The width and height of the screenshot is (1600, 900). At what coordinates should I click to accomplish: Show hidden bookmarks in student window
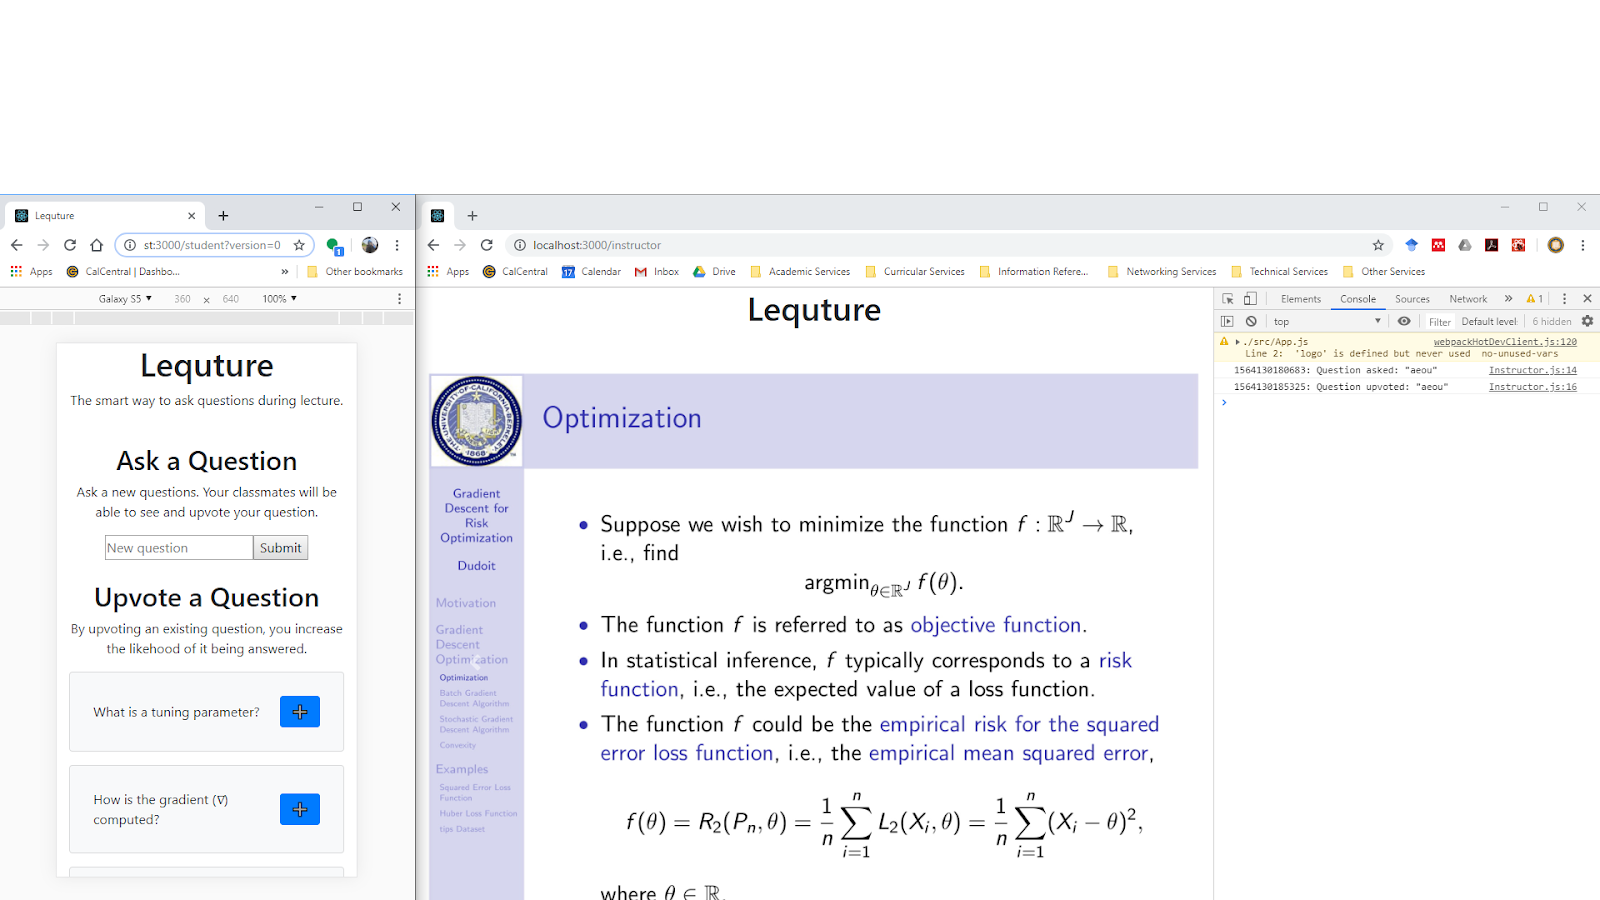[285, 272]
